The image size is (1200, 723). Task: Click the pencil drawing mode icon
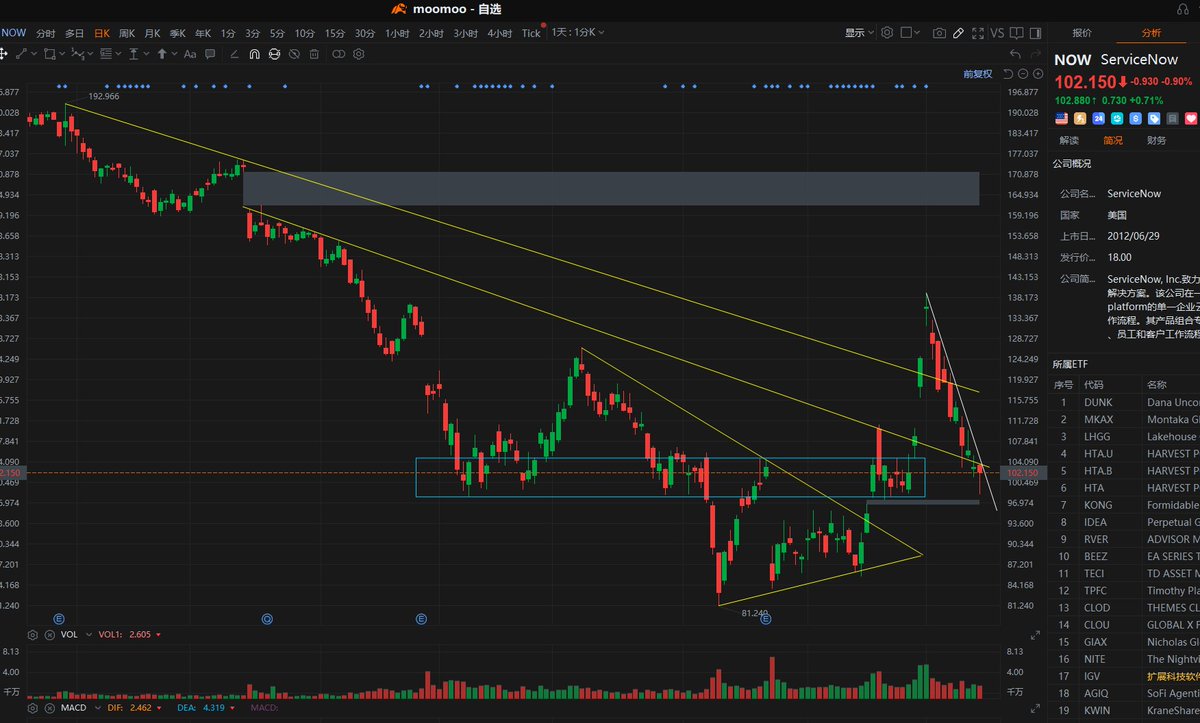coord(958,33)
